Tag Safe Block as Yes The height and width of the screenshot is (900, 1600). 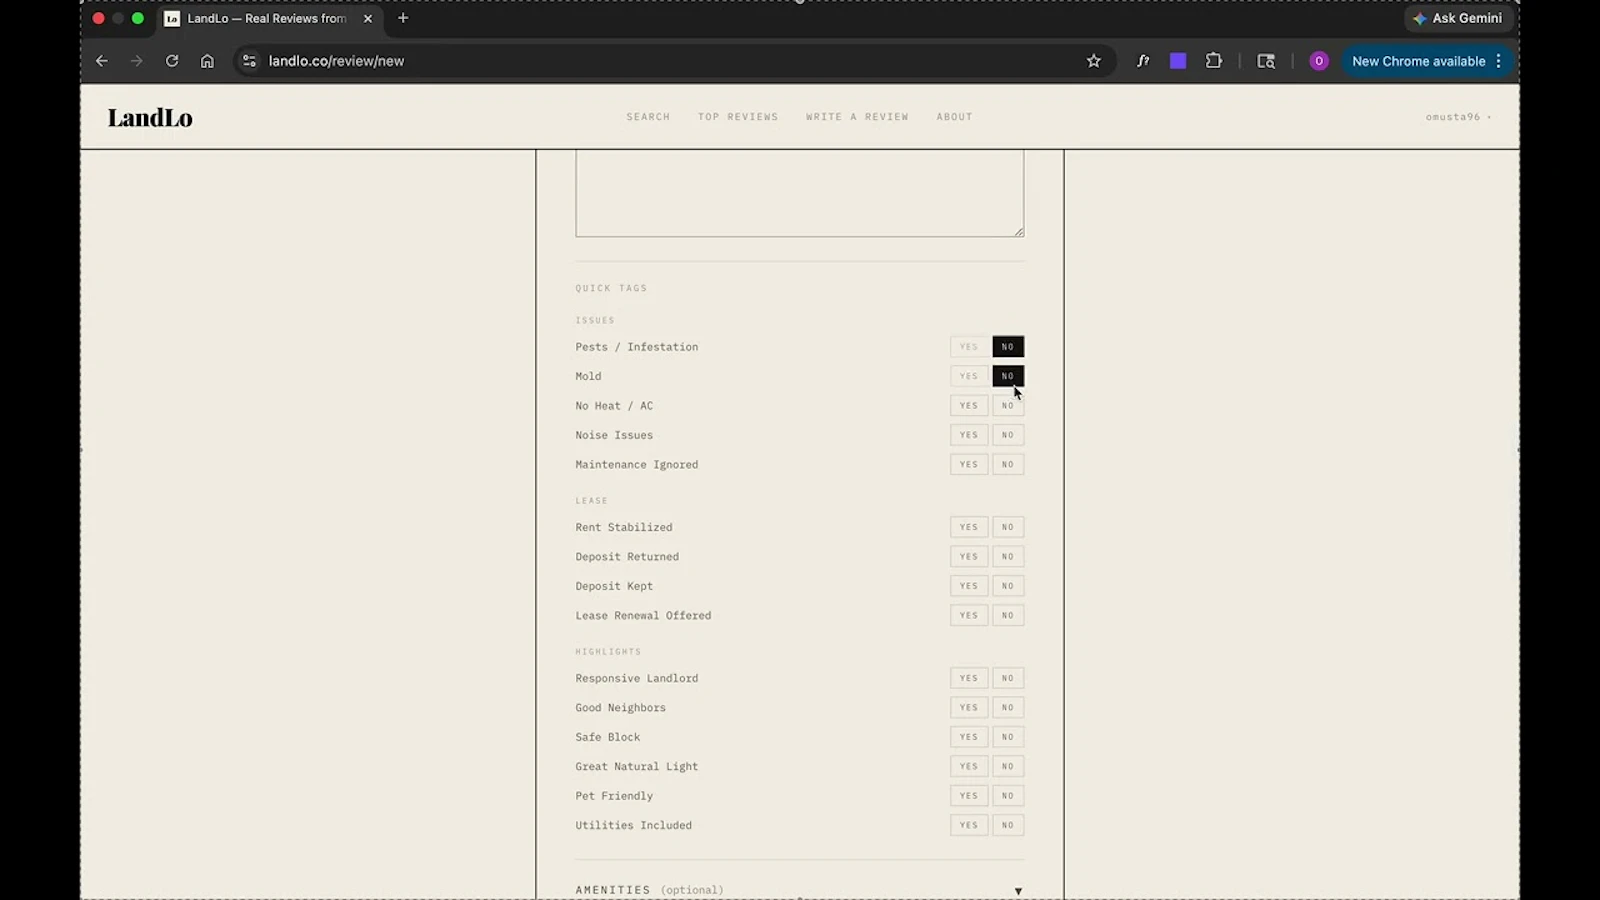point(968,737)
